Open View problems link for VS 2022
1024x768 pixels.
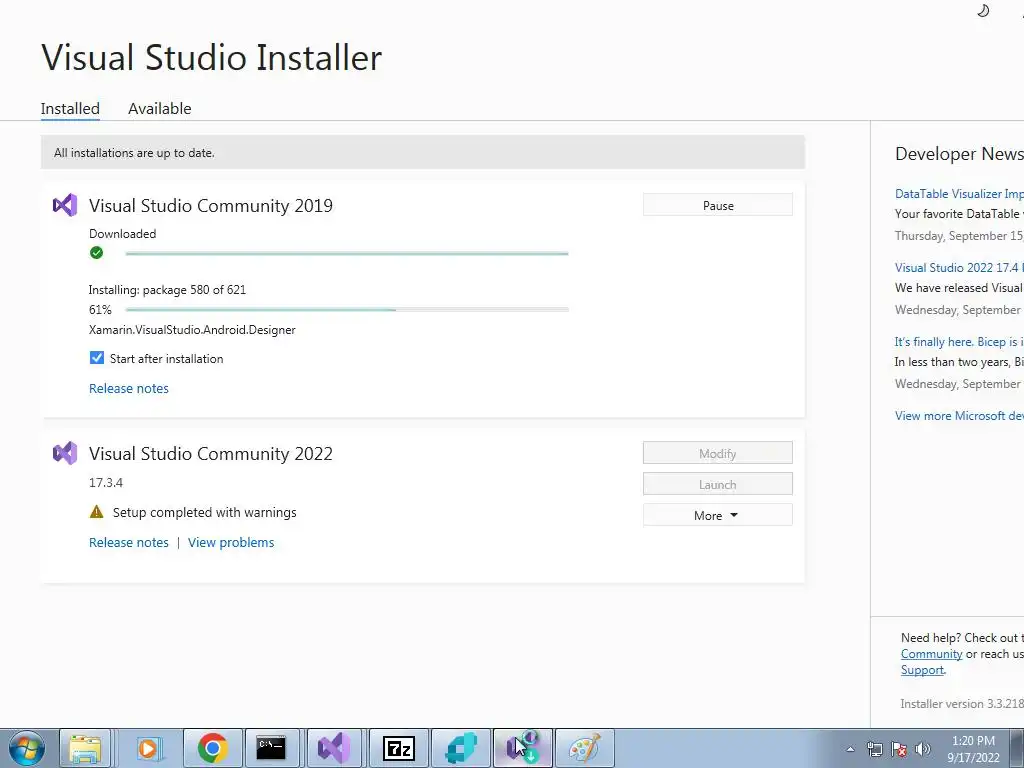coord(231,543)
